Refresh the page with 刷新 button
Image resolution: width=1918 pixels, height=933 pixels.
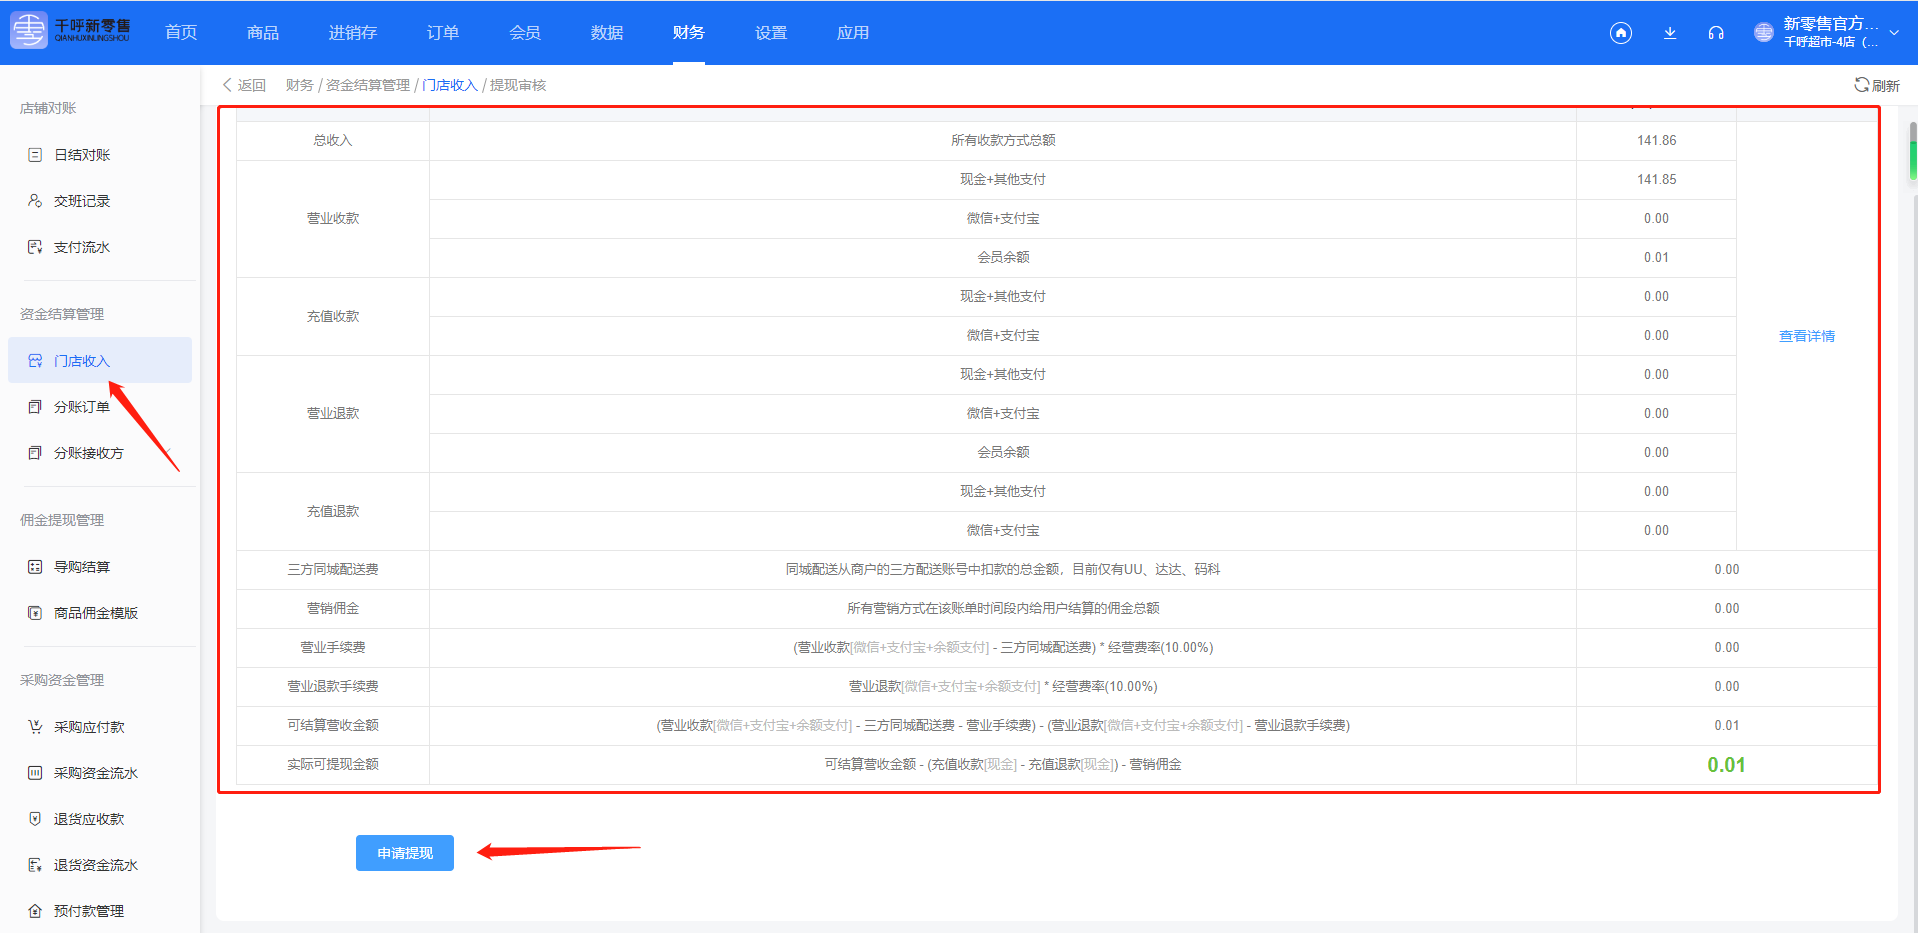click(x=1876, y=85)
